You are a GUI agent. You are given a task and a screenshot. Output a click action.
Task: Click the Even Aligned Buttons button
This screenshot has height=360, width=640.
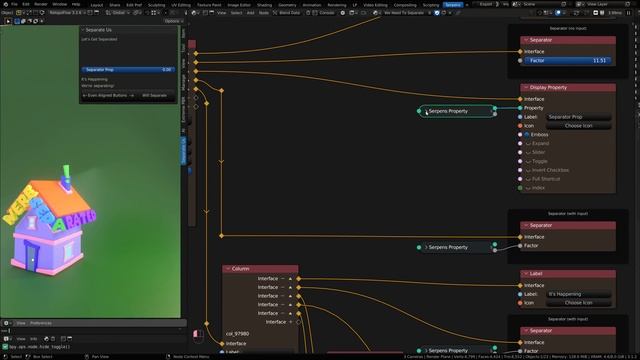(108, 96)
